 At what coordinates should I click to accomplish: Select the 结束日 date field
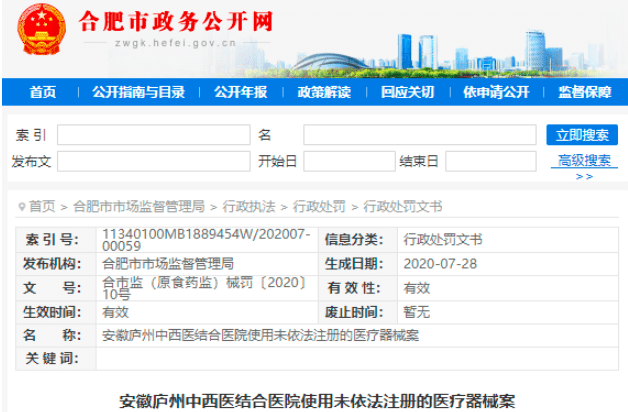[490, 161]
